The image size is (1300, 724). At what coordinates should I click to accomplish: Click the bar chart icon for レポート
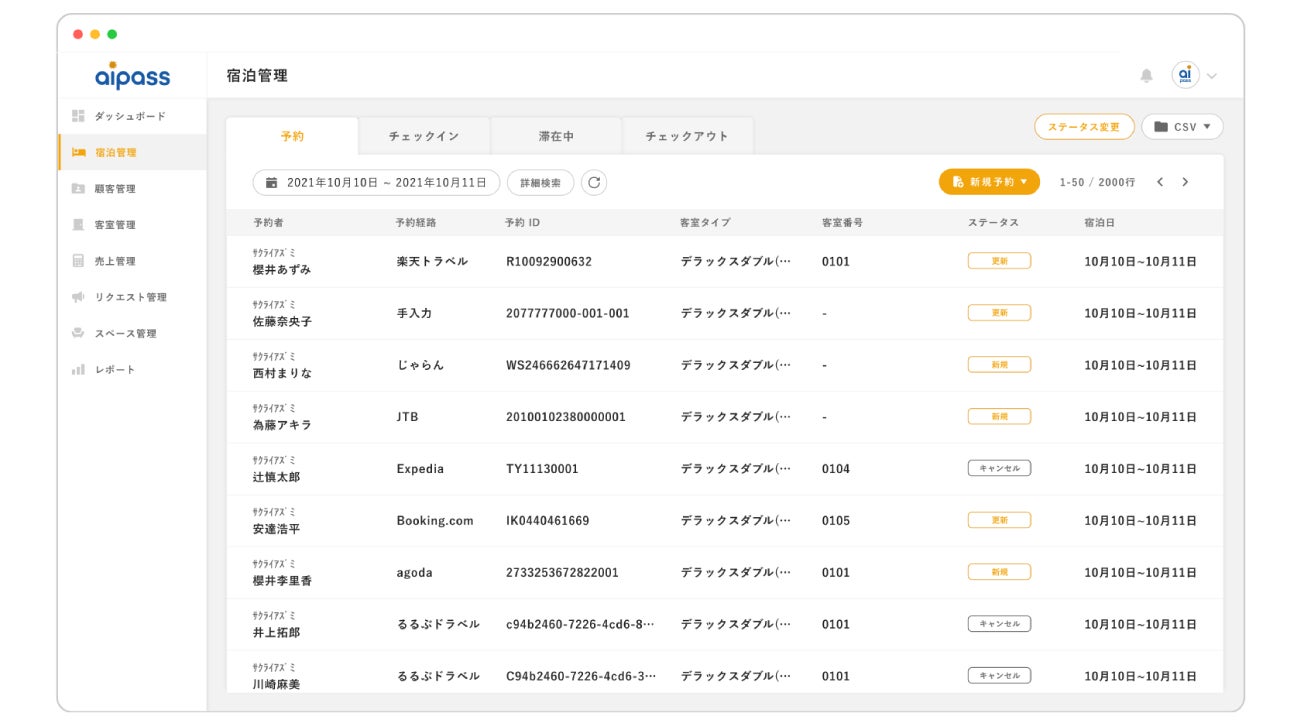pyautogui.click(x=78, y=370)
